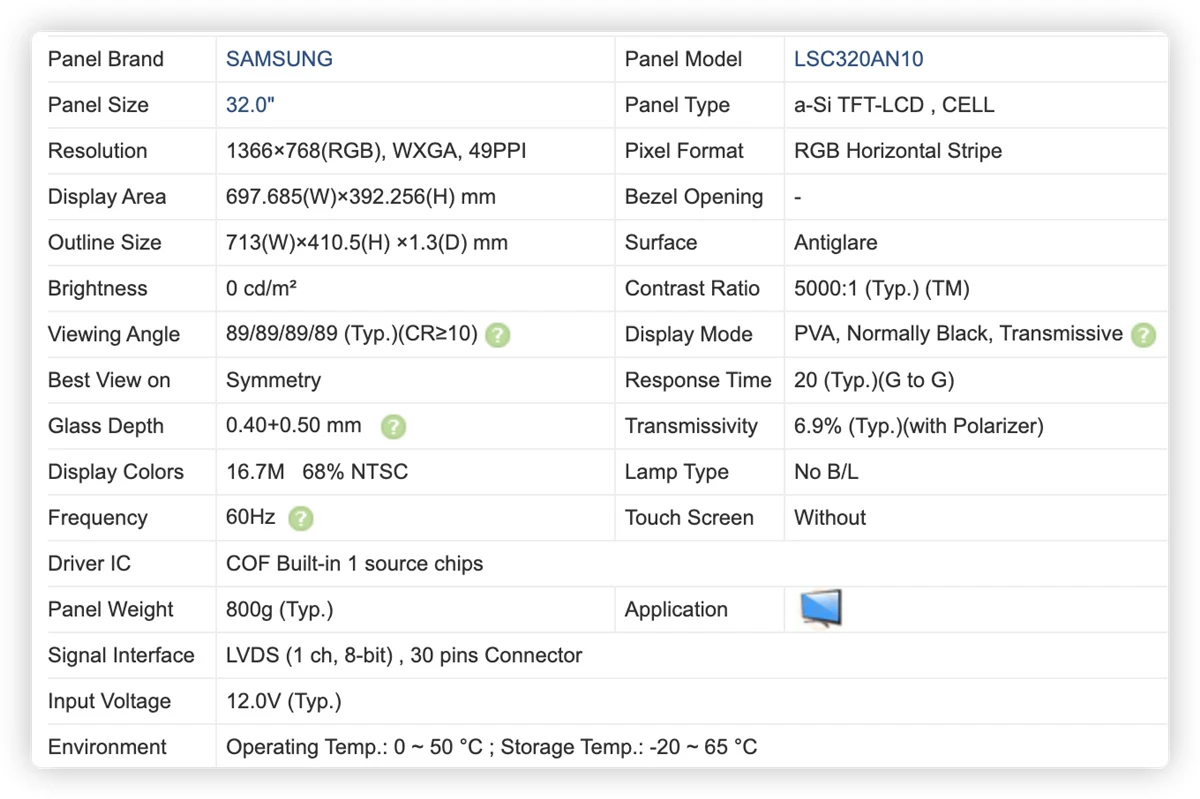1200x799 pixels.
Task: Select the display area value 697.685(W)×392.256(H) mm
Action: pyautogui.click(x=361, y=197)
